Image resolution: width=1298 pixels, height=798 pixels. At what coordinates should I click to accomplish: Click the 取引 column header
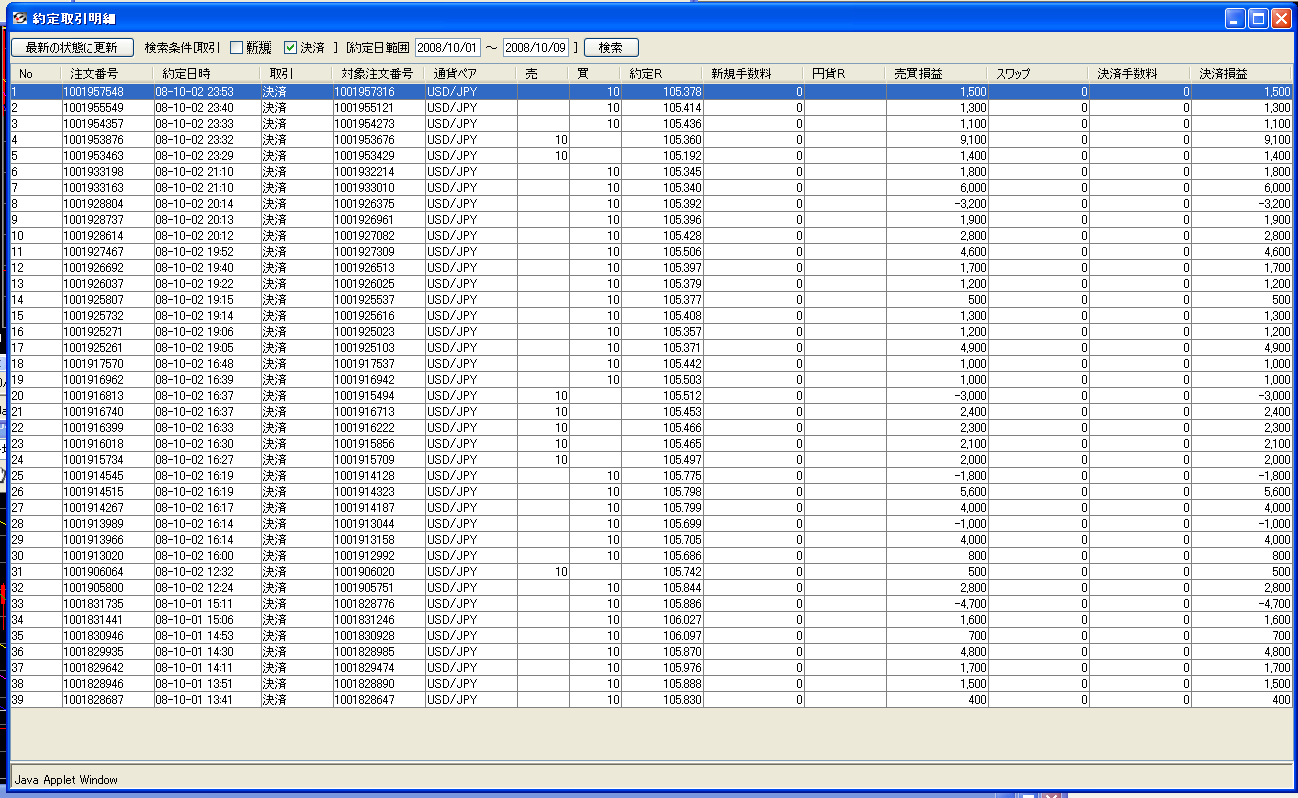[297, 74]
